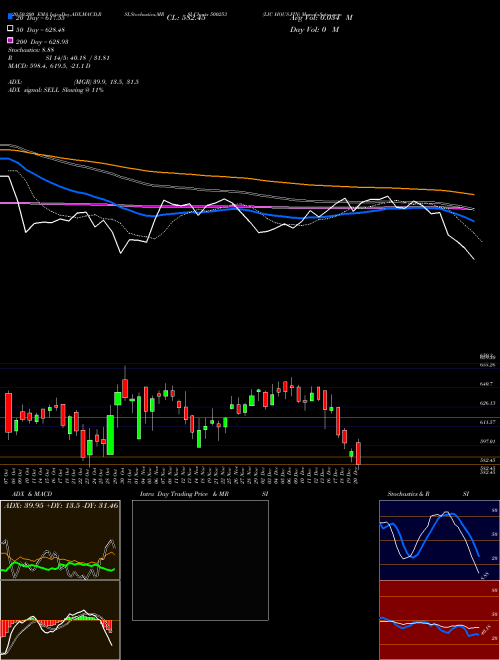Click the 'MACD: 598.4, 619.5, -21.1 D' line

pyautogui.click(x=49, y=66)
